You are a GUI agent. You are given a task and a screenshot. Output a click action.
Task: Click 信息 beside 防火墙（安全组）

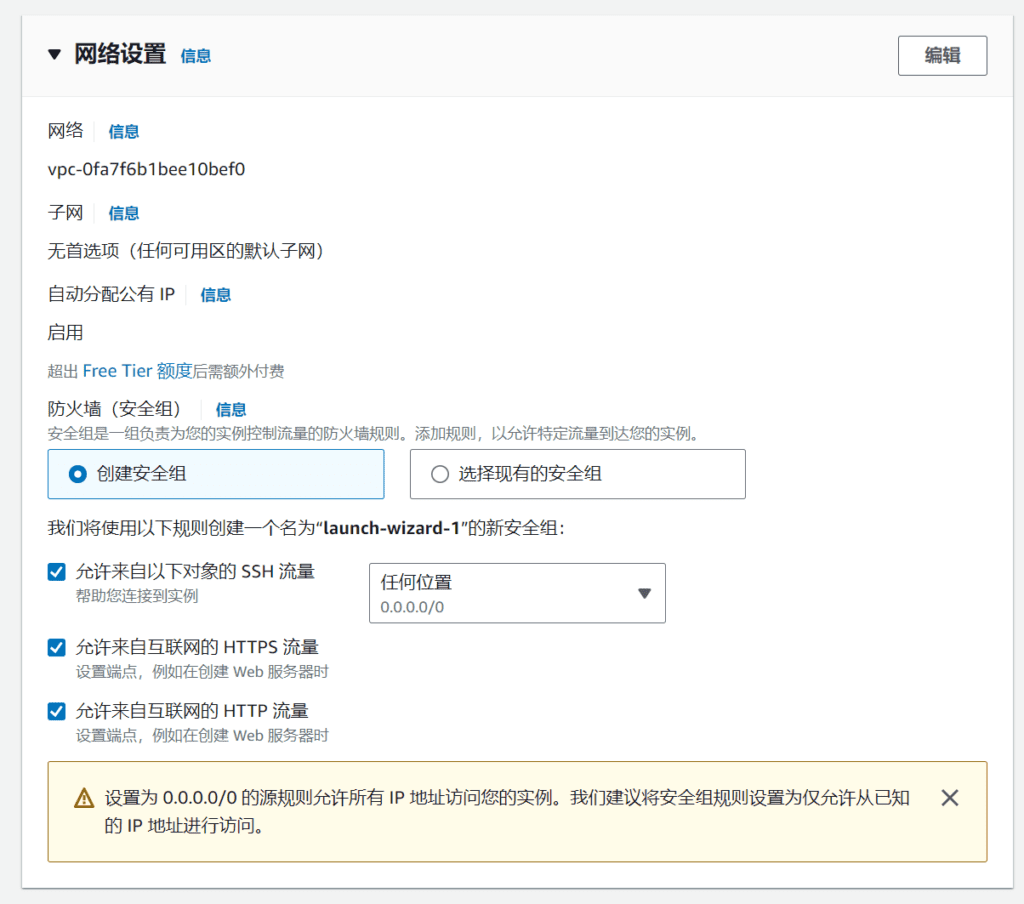[x=231, y=408]
